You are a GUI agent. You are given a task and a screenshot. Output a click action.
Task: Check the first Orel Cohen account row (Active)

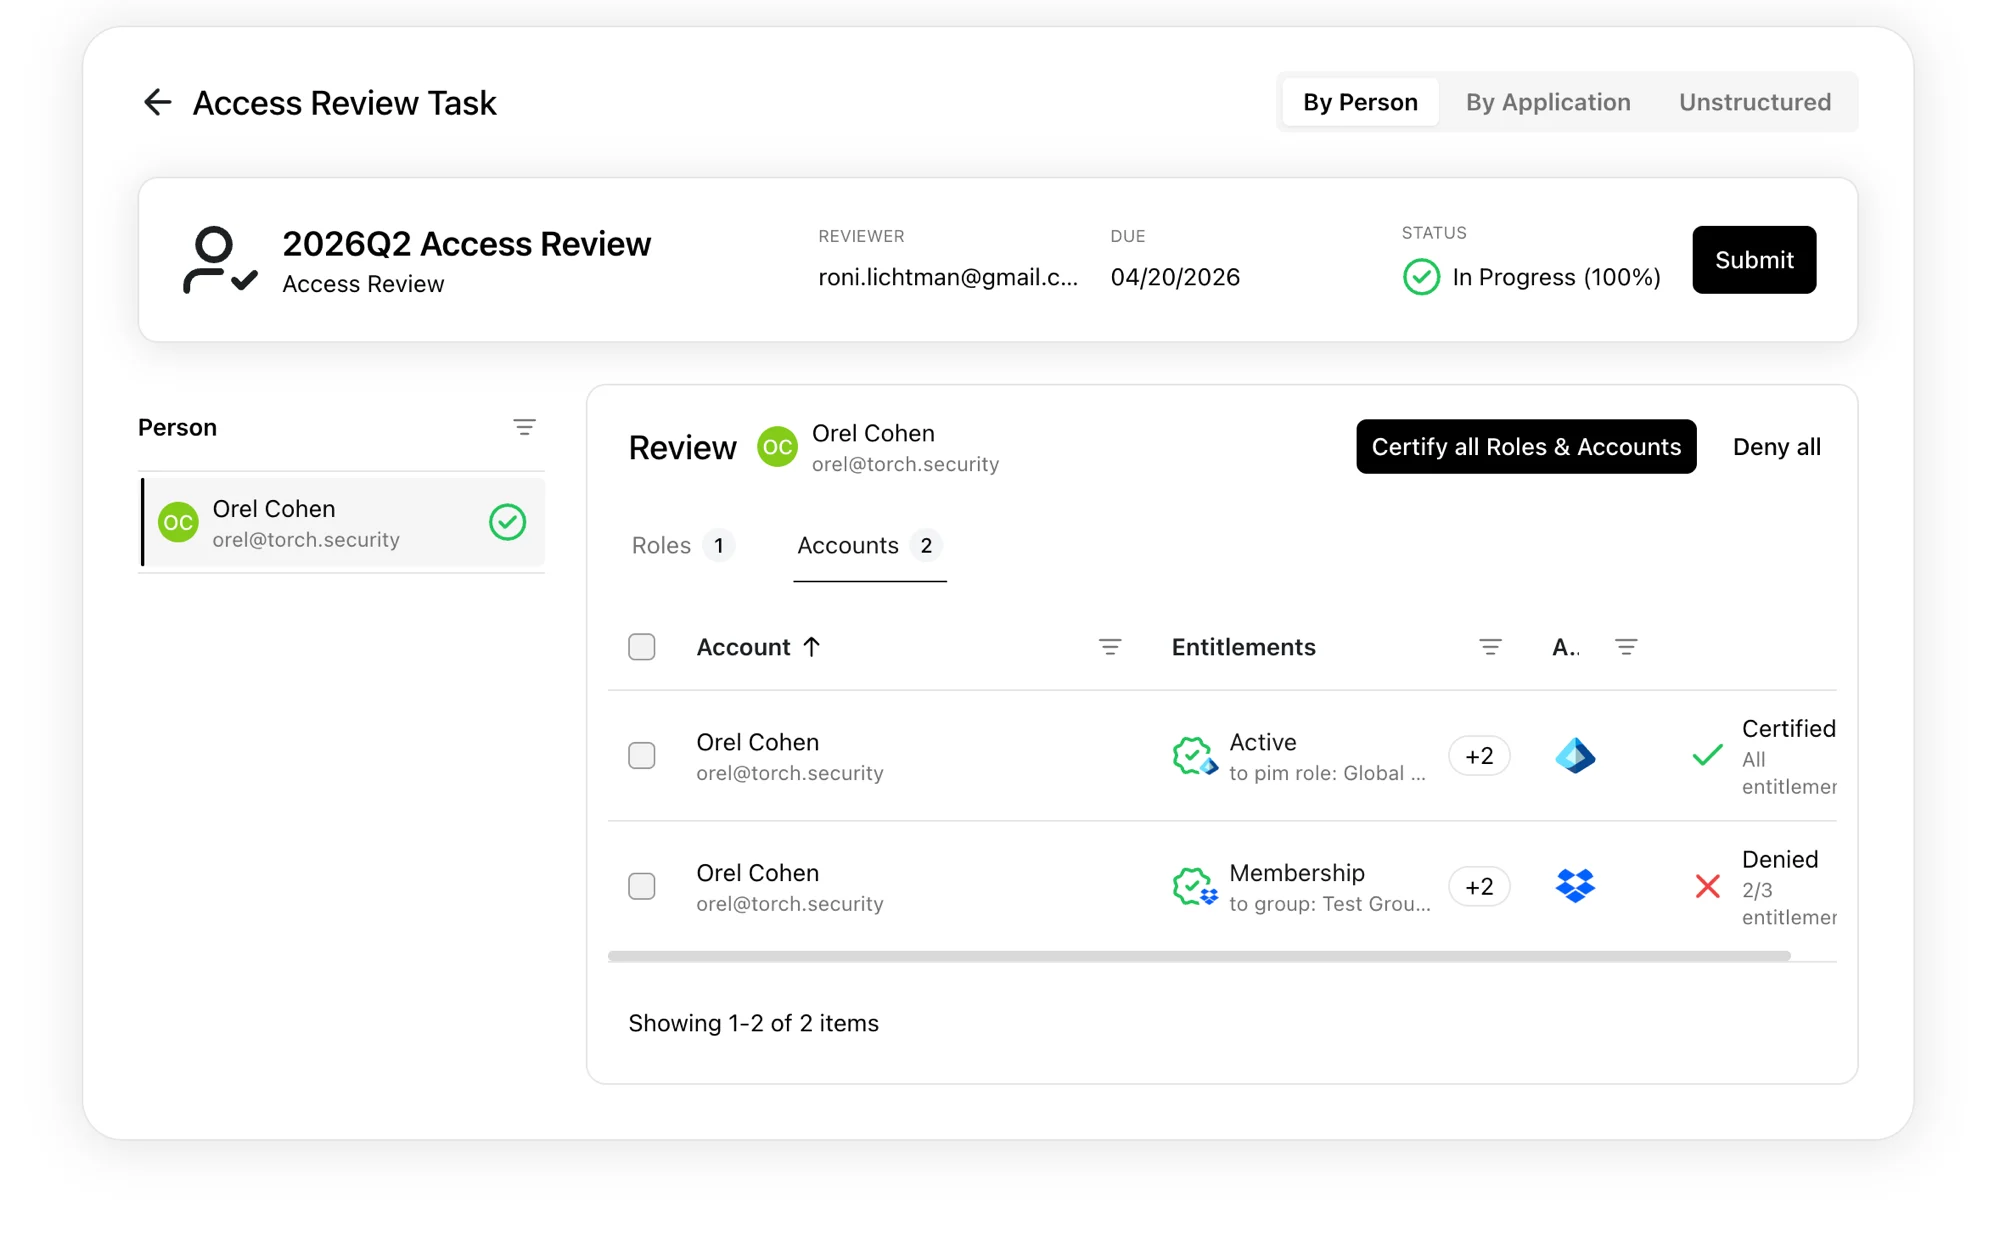tap(642, 755)
